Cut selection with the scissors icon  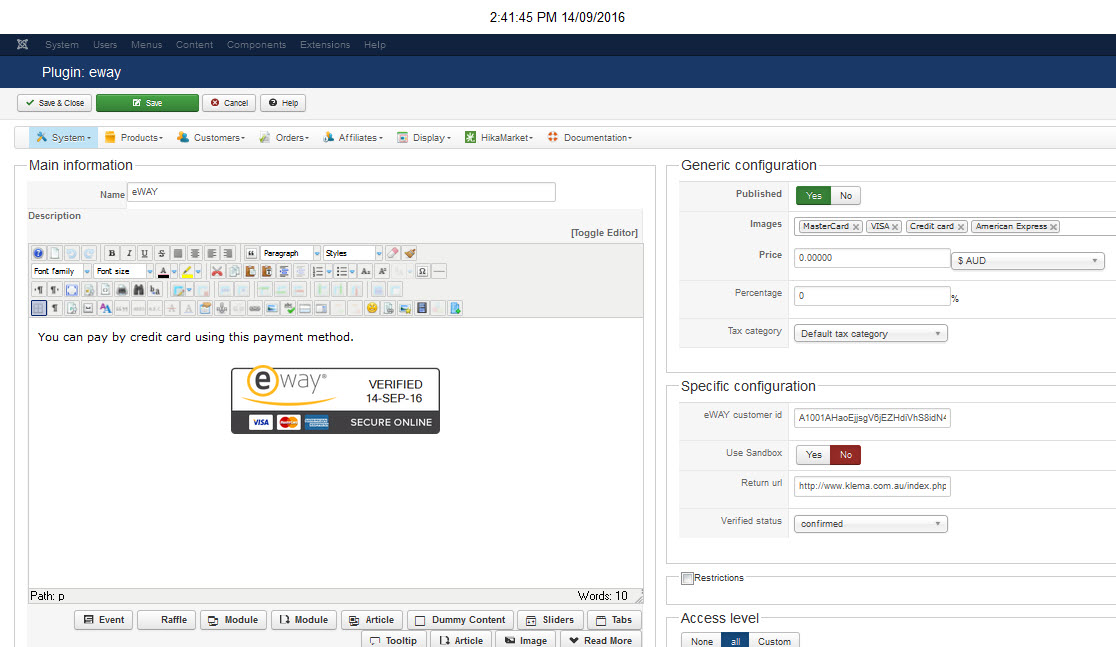217,271
